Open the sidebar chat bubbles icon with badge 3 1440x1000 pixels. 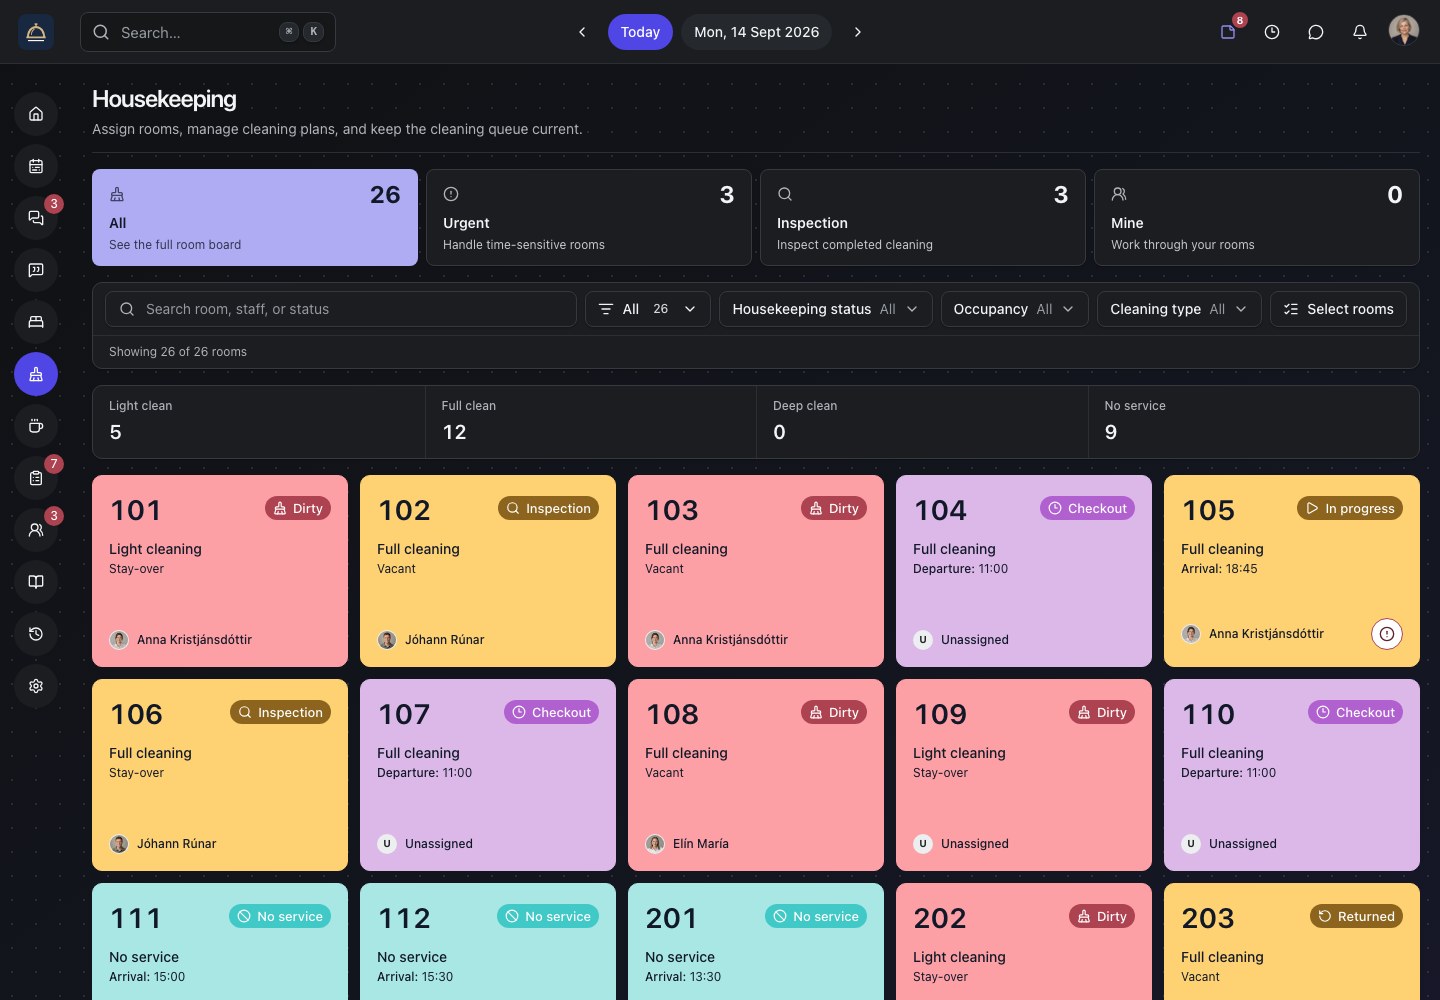(x=36, y=218)
